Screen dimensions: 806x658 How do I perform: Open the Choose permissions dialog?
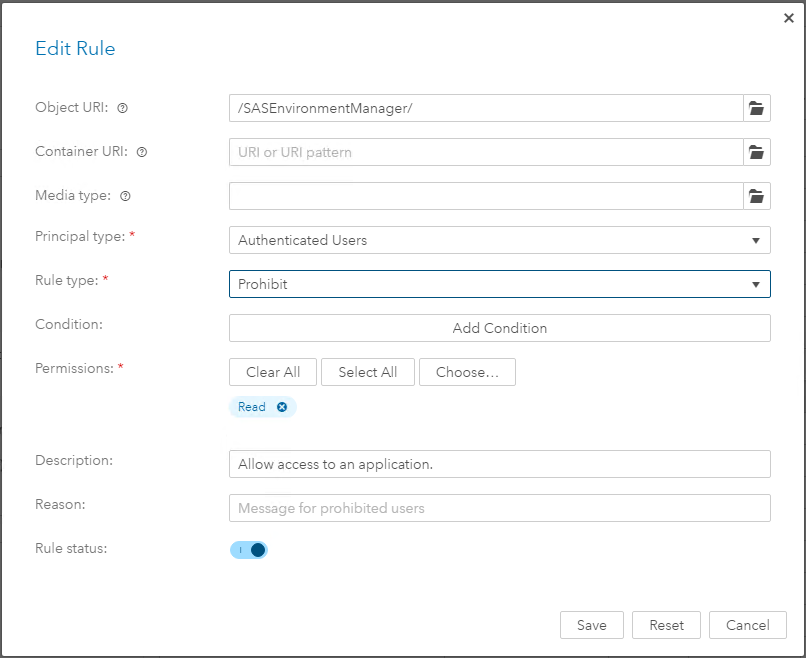tap(467, 372)
